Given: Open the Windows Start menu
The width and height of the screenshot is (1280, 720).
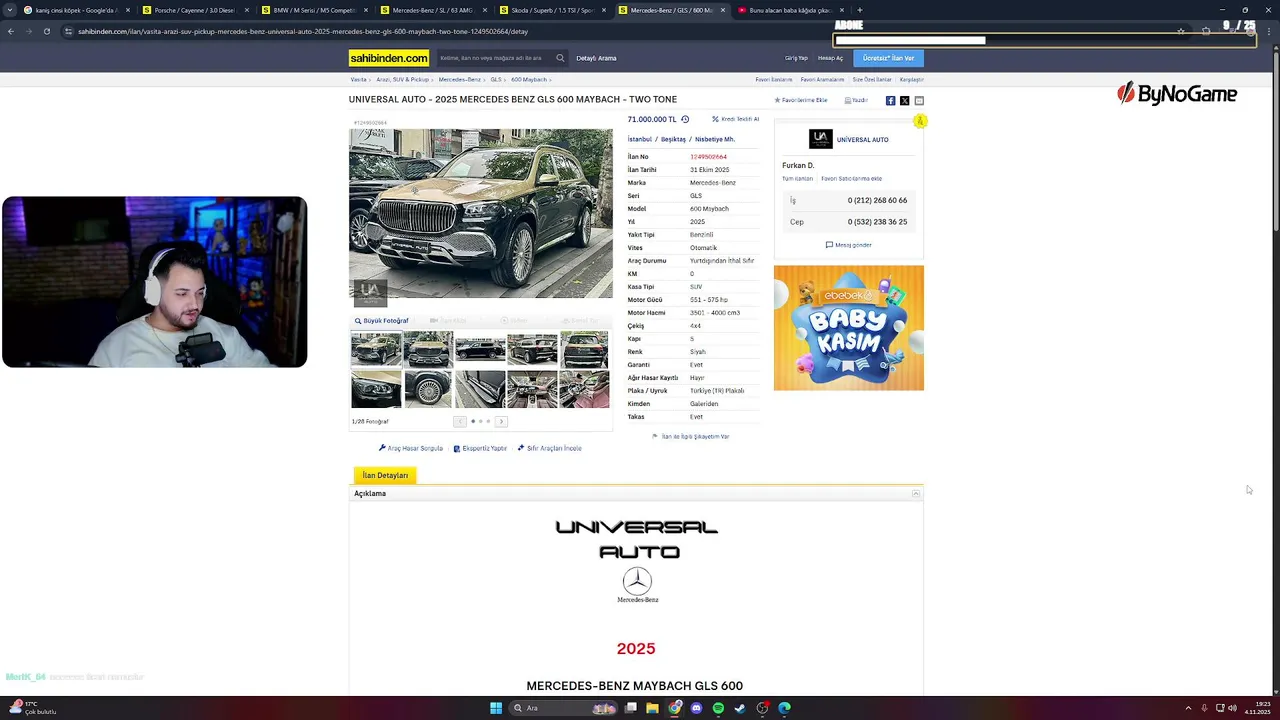Looking at the screenshot, I should click(495, 708).
